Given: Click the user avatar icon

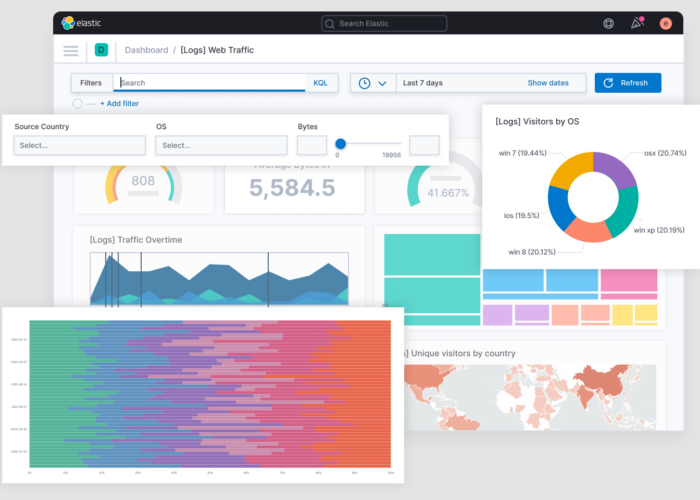Looking at the screenshot, I should pyautogui.click(x=665, y=23).
